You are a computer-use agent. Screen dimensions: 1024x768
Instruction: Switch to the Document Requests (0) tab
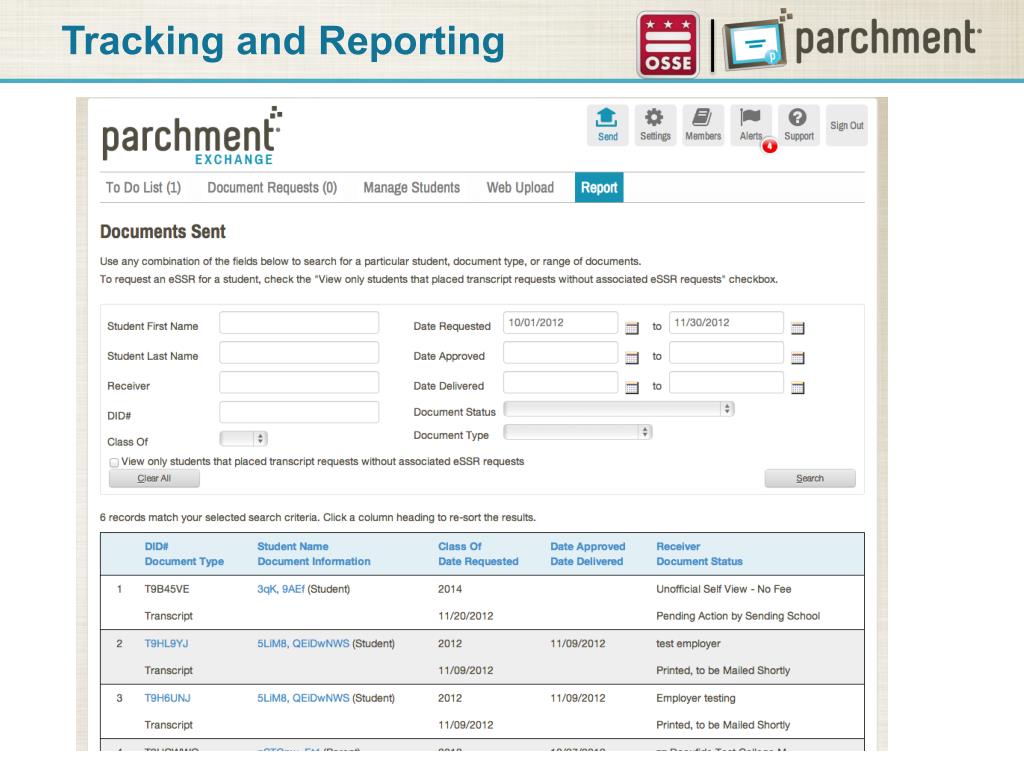click(272, 188)
